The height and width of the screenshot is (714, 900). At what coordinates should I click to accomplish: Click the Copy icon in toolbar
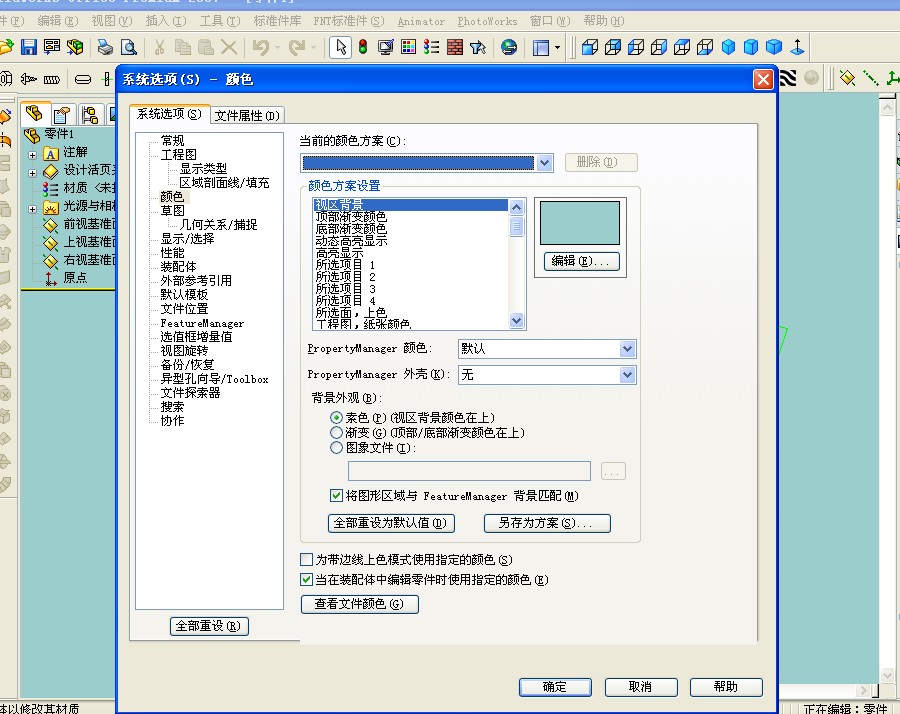(183, 47)
